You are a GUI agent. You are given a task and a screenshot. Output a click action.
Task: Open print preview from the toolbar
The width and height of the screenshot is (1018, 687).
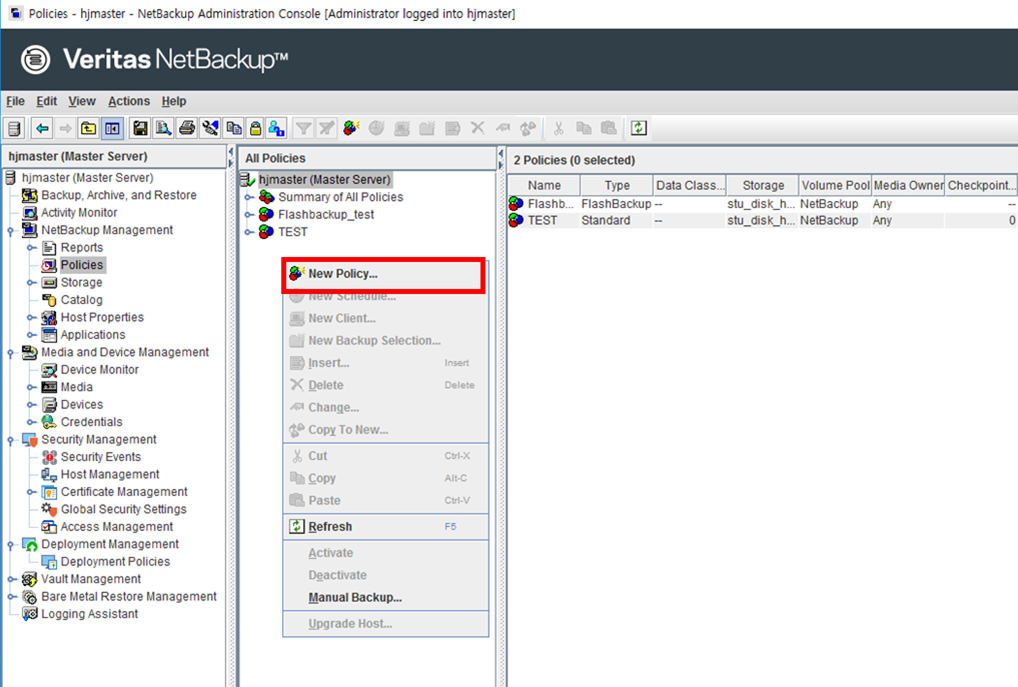[163, 129]
